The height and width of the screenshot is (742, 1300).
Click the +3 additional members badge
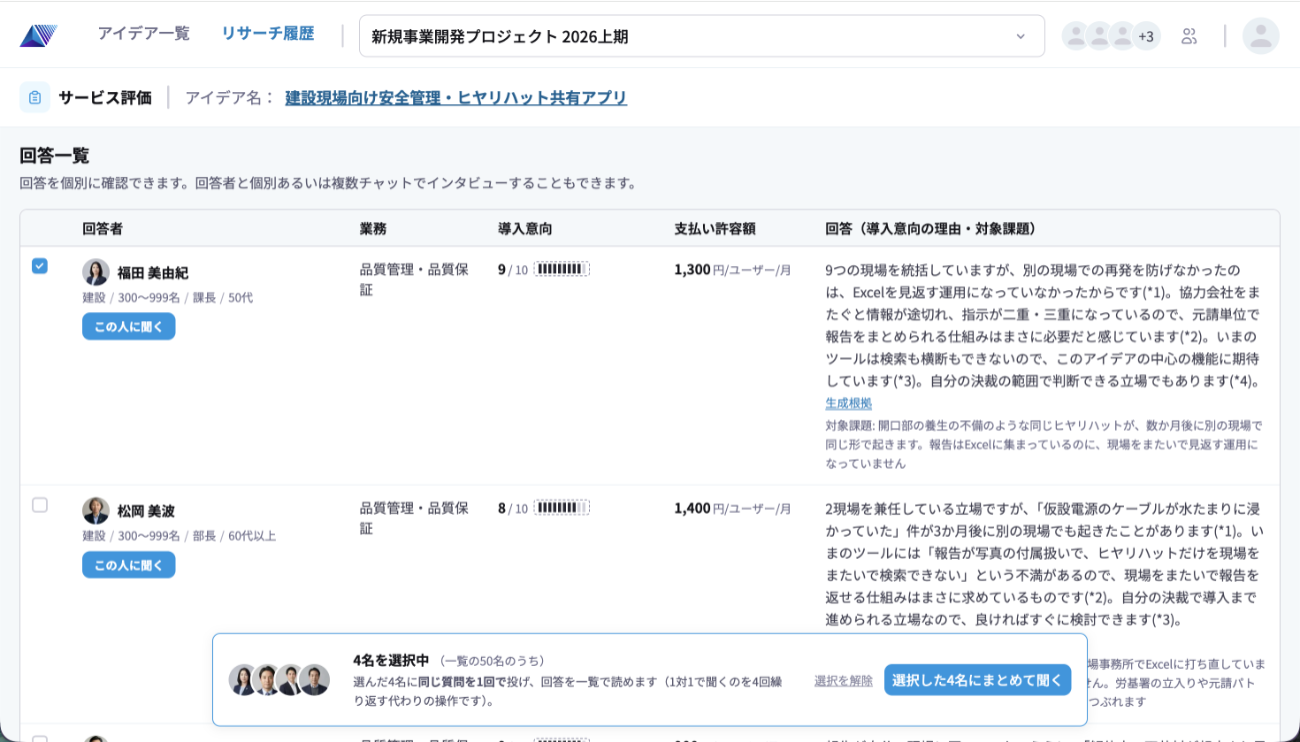1146,36
